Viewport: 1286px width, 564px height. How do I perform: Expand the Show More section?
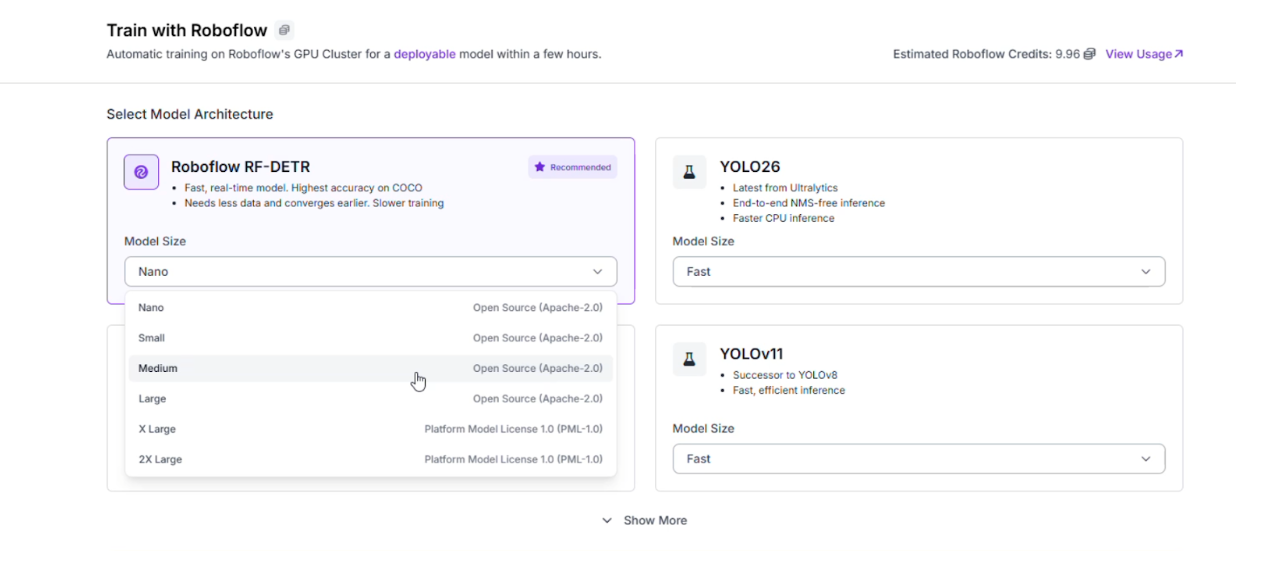(x=644, y=521)
